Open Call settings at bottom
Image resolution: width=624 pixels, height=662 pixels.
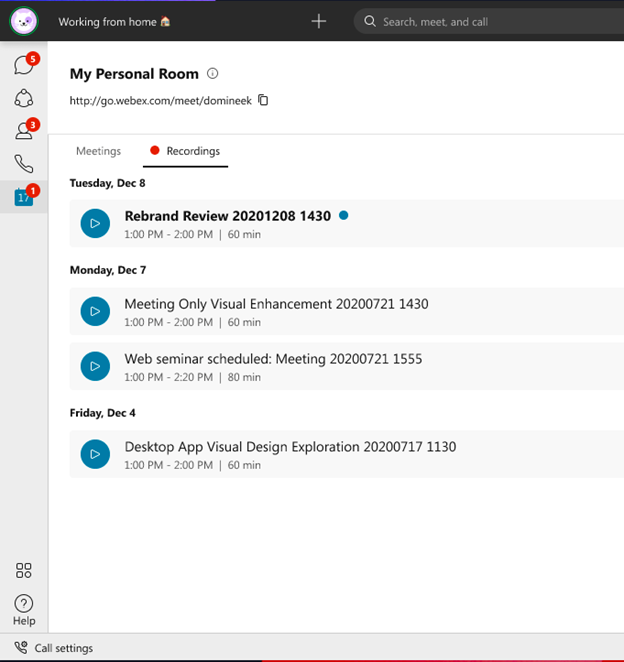click(x=55, y=648)
